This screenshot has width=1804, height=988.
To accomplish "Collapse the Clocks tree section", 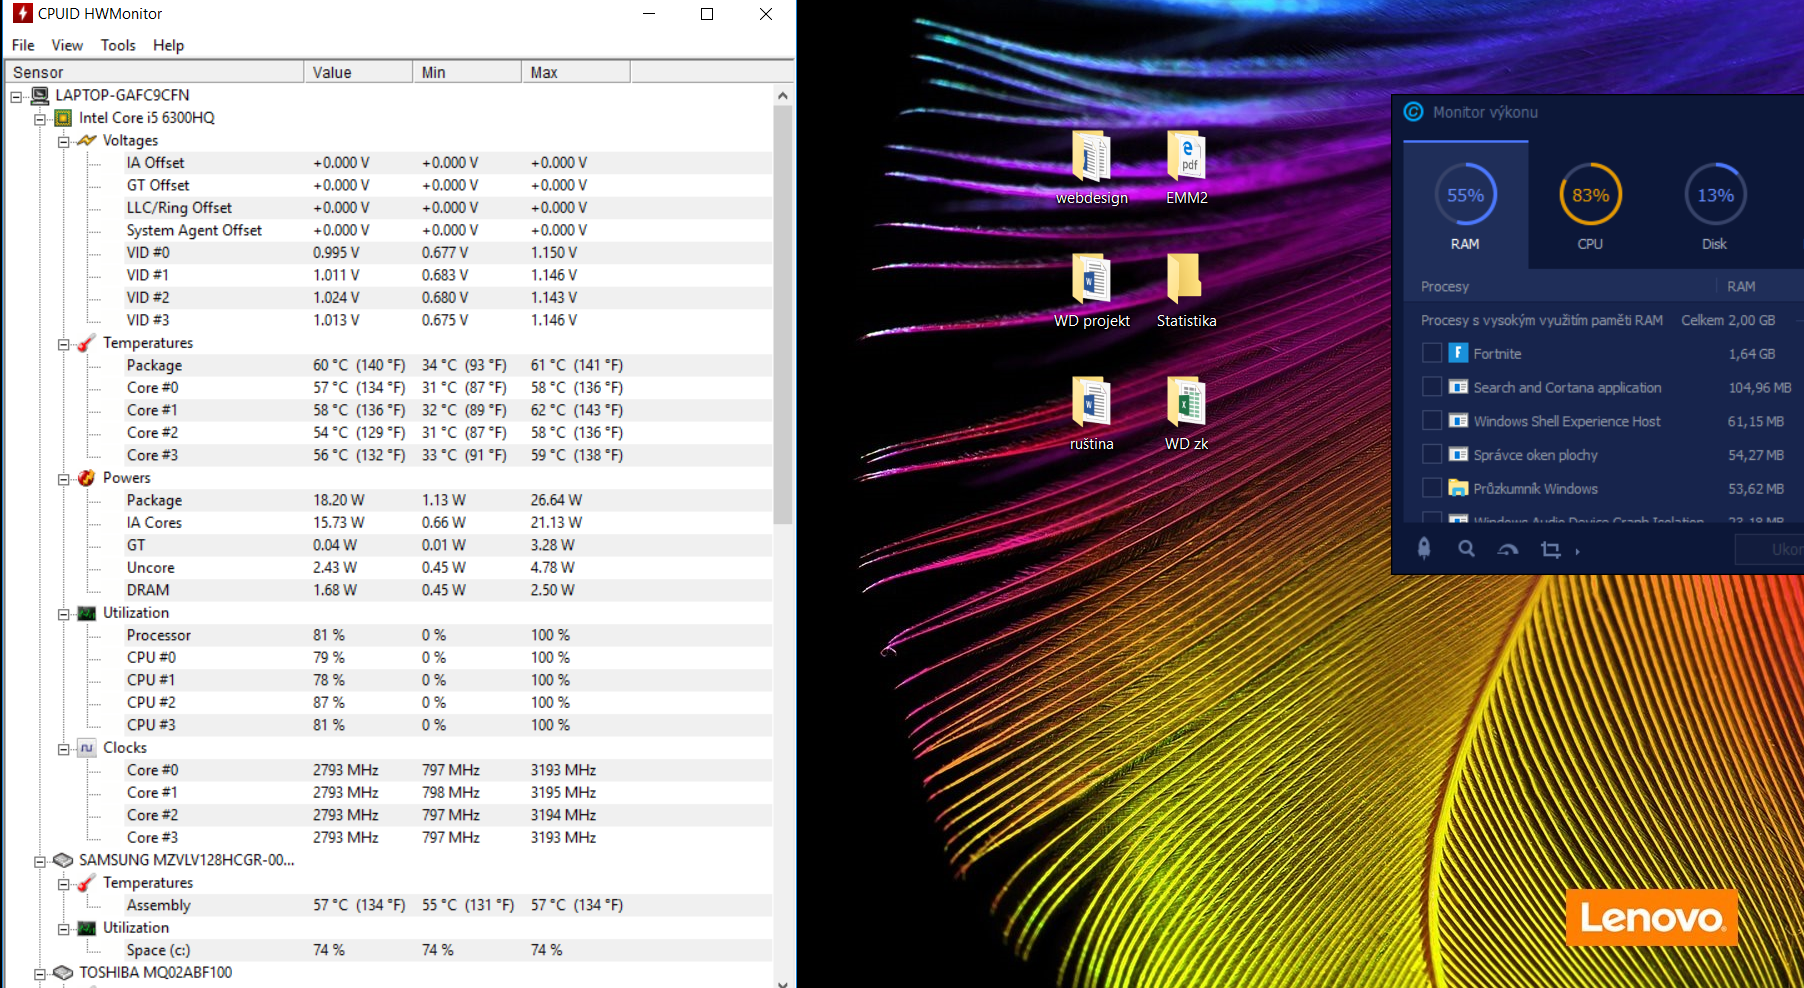I will pyautogui.click(x=64, y=749).
